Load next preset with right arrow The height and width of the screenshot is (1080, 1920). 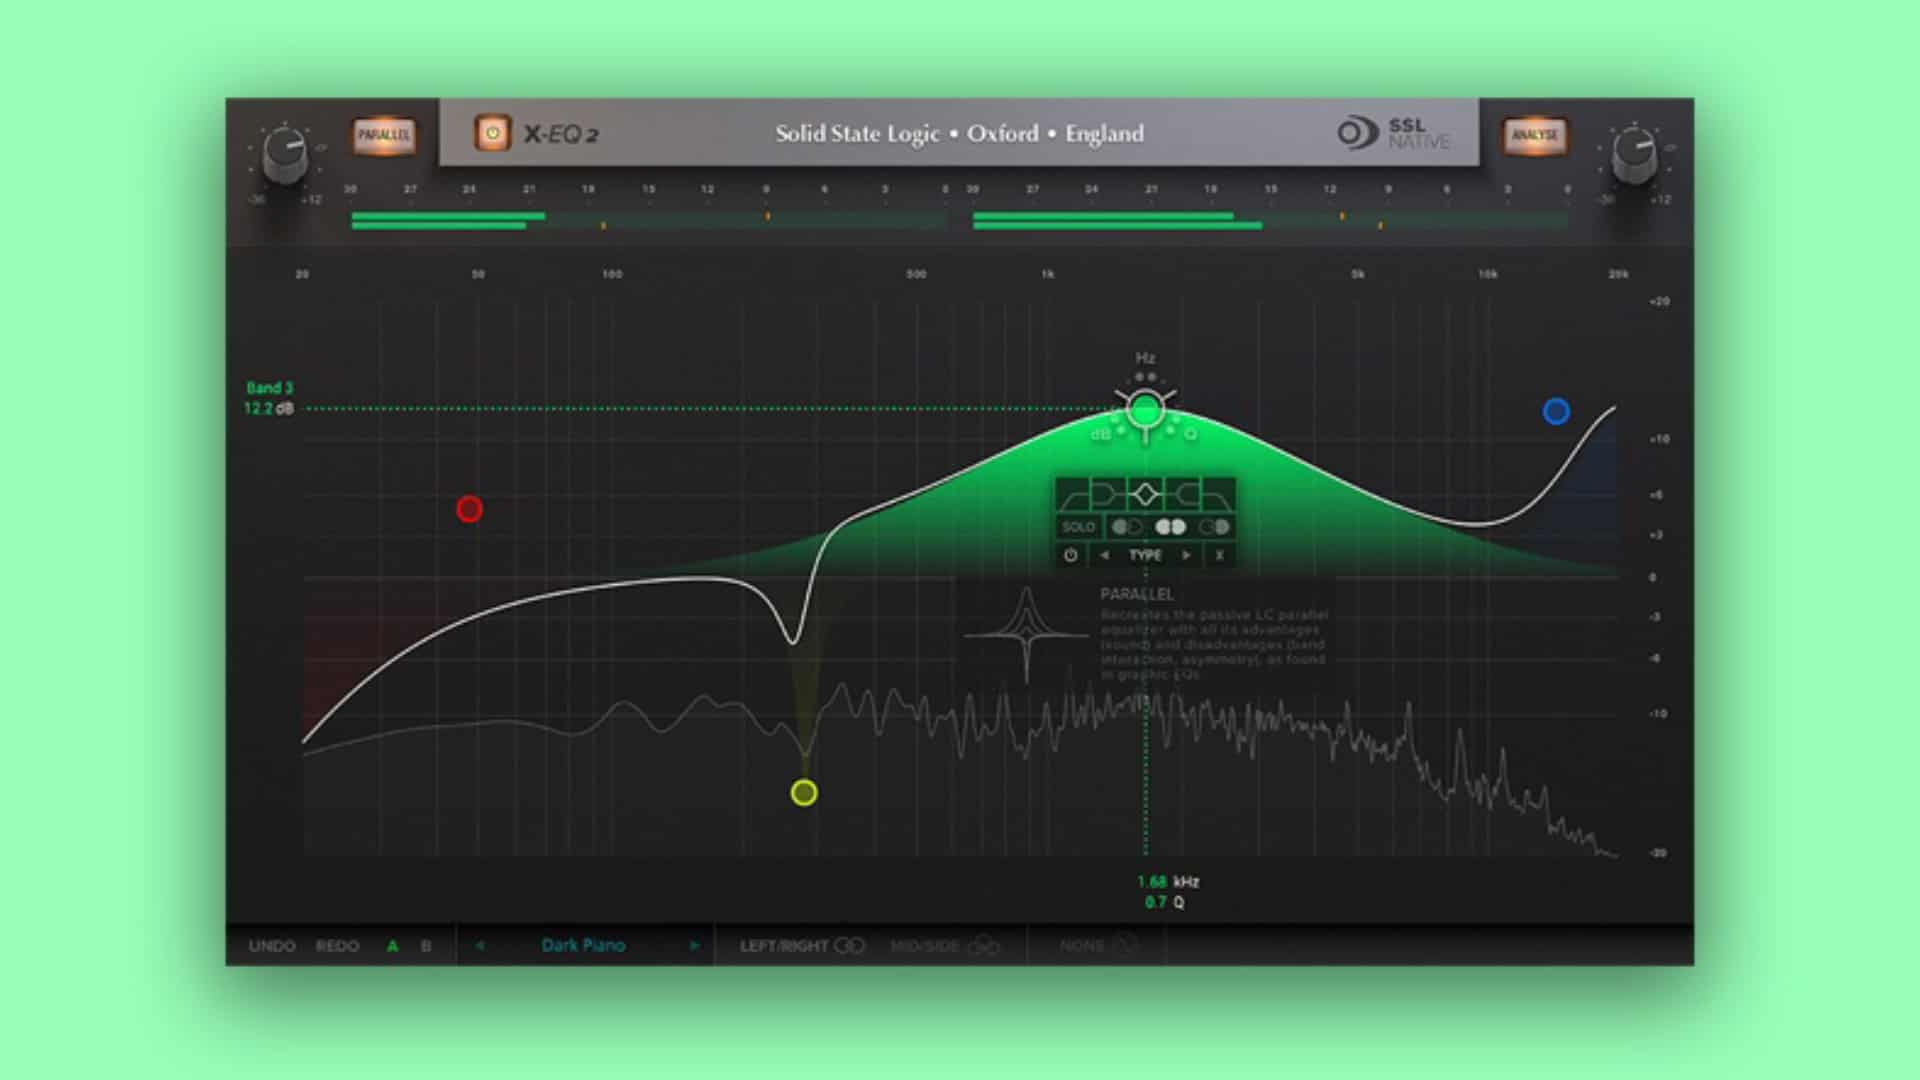coord(693,945)
